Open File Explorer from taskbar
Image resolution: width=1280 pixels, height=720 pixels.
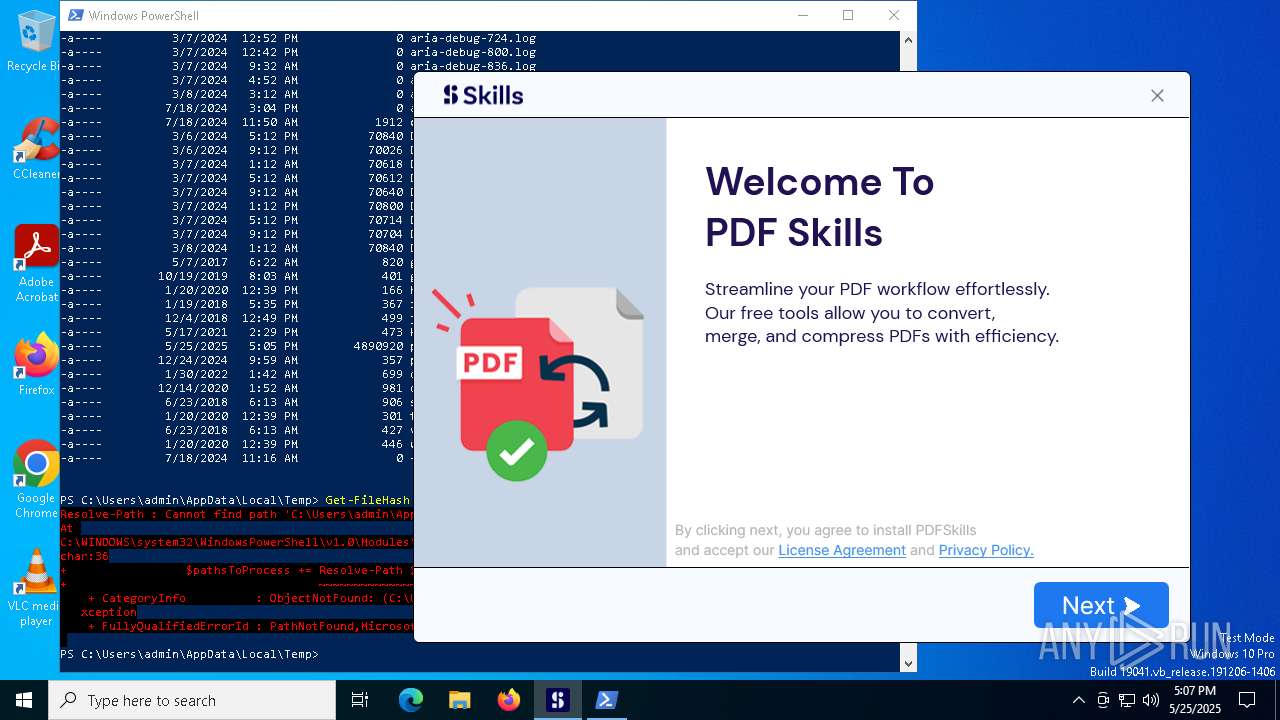tap(459, 700)
